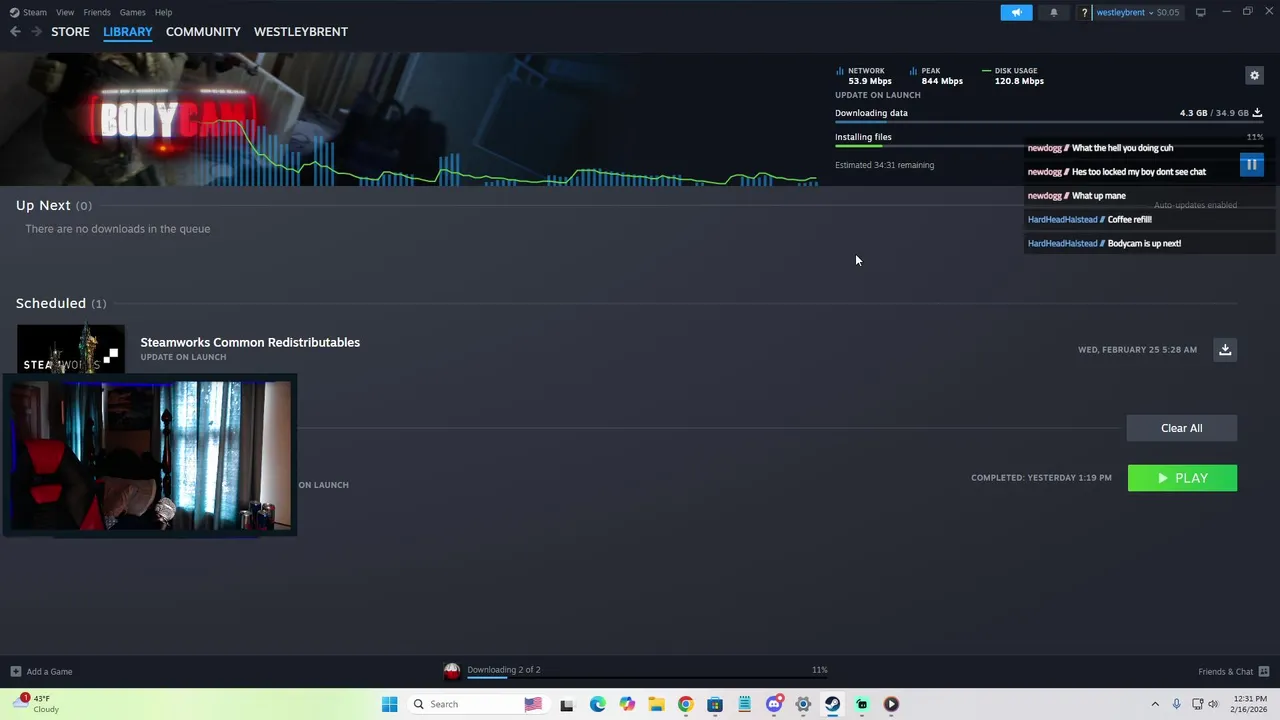
Task: Click the green PLAY button
Action: pos(1182,478)
